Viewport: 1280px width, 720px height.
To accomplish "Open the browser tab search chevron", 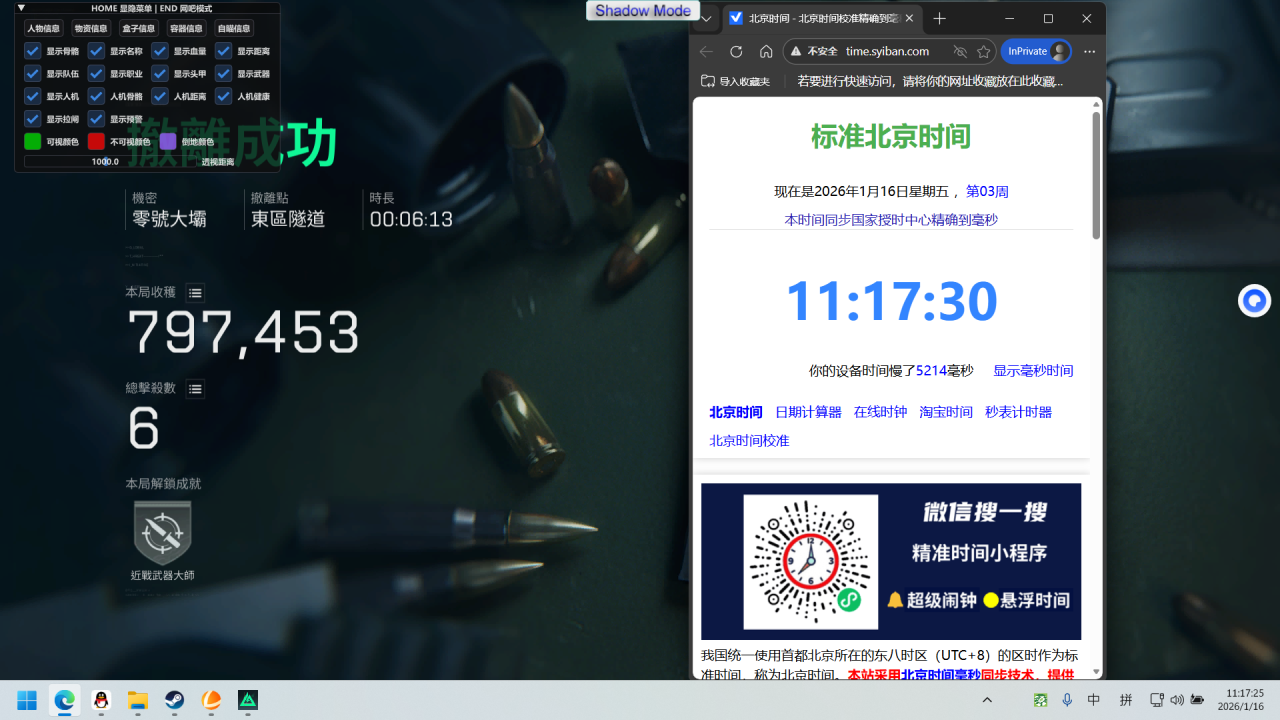I will [706, 18].
